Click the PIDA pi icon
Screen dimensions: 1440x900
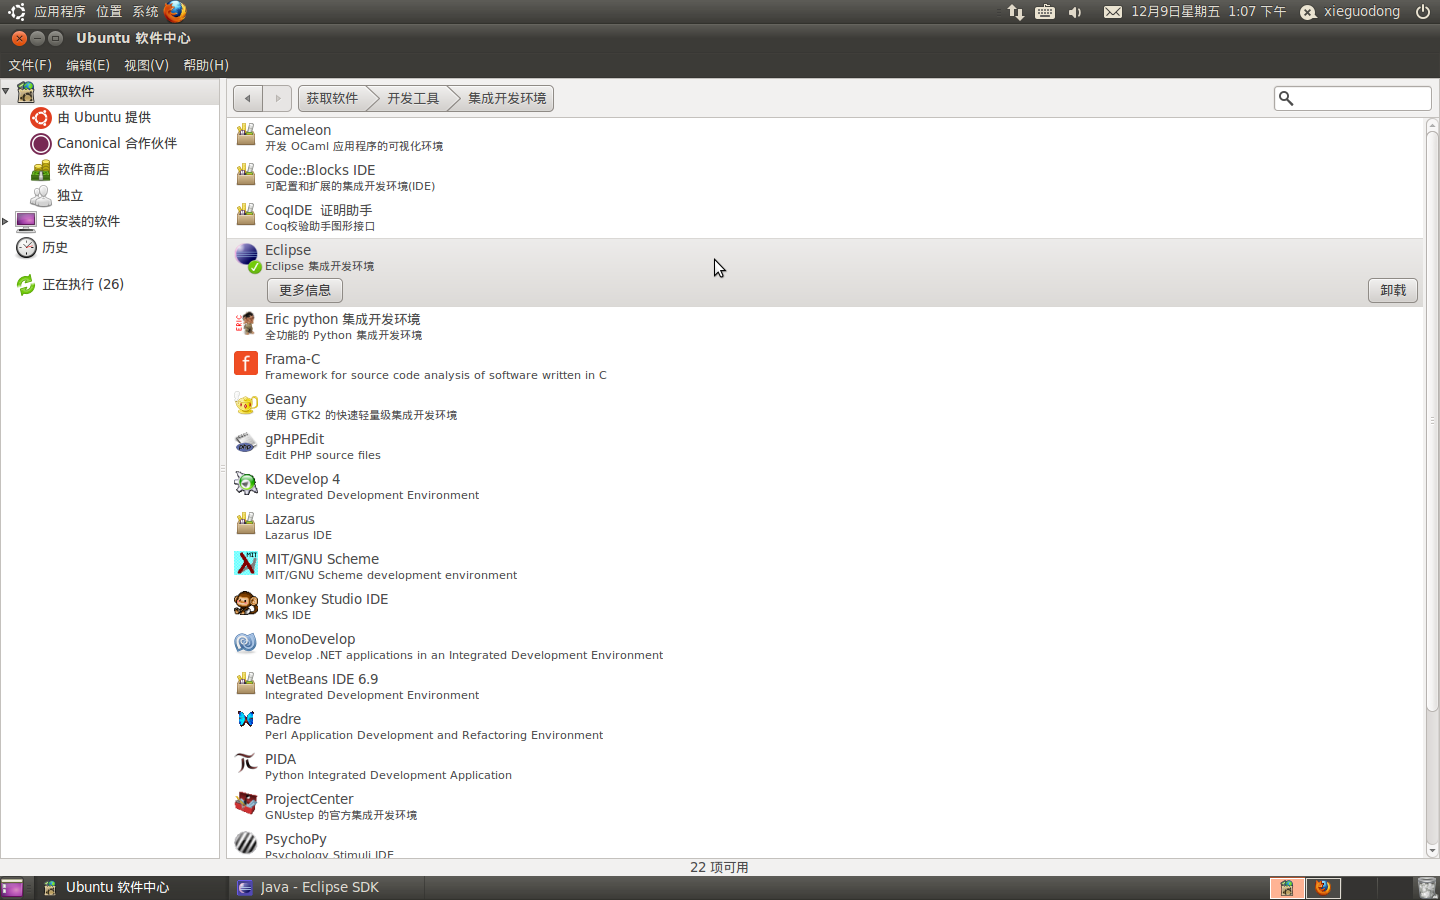[246, 764]
